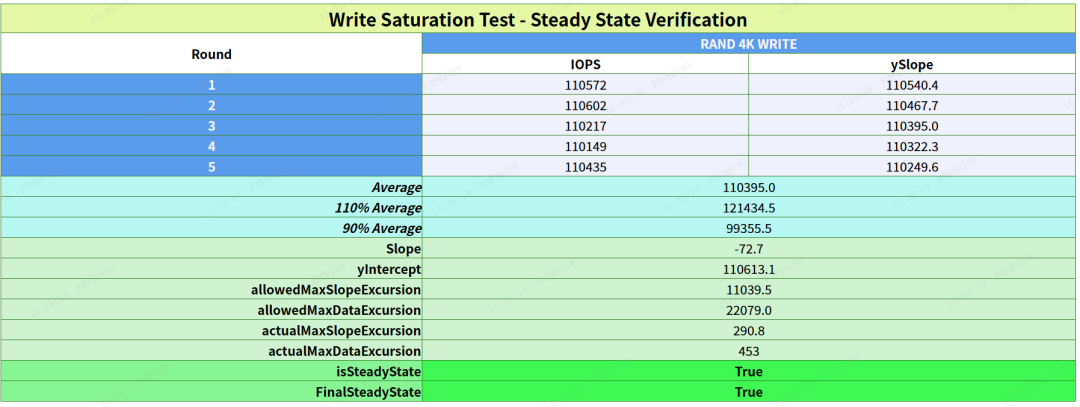The image size is (1080, 407).
Task: Click the RAND 4K WRITE header
Action: tap(748, 44)
